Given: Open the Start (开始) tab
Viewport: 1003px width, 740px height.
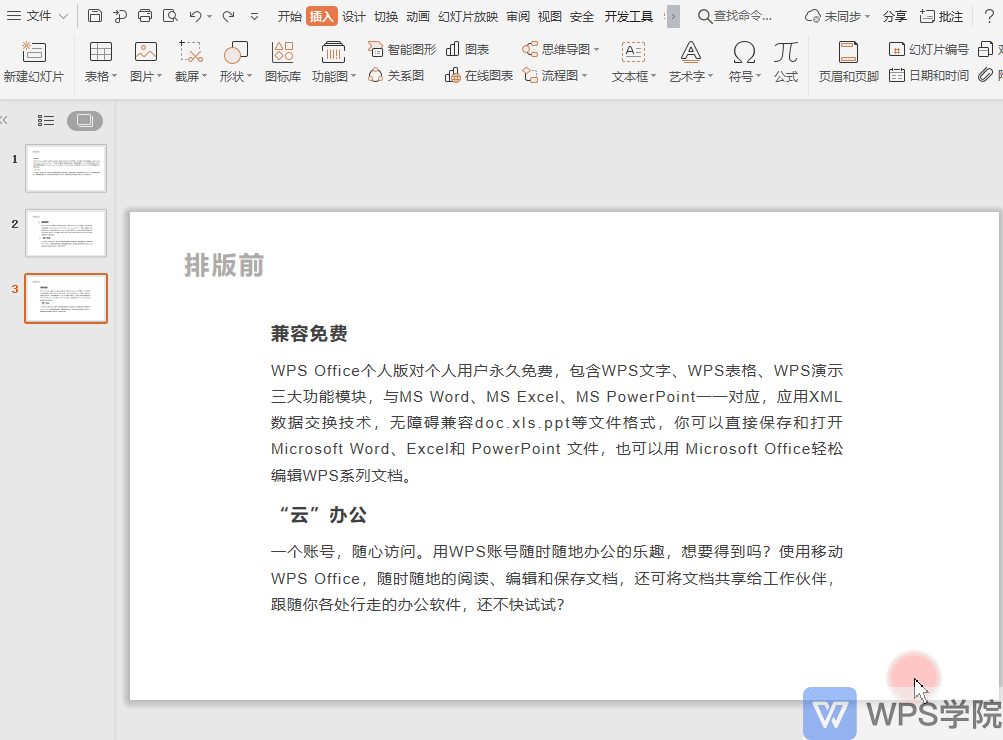Looking at the screenshot, I should click(x=289, y=17).
